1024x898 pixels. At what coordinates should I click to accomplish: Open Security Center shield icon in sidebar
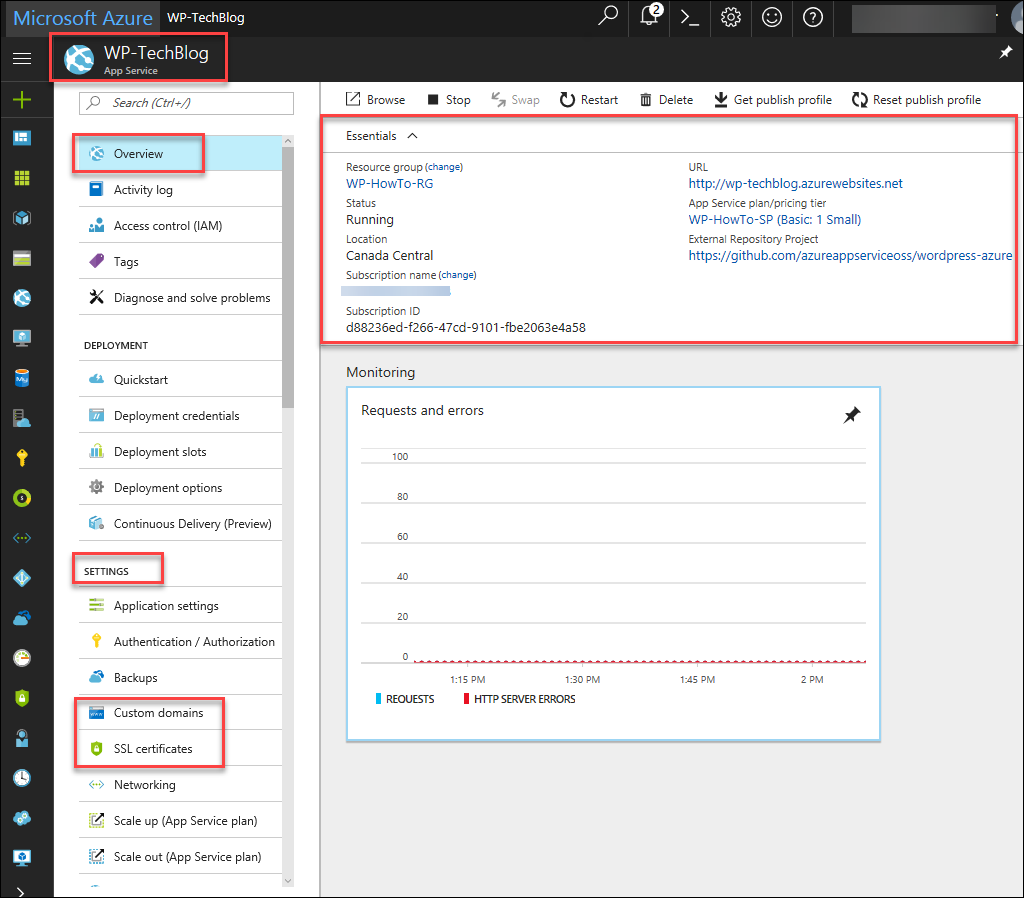[22, 698]
